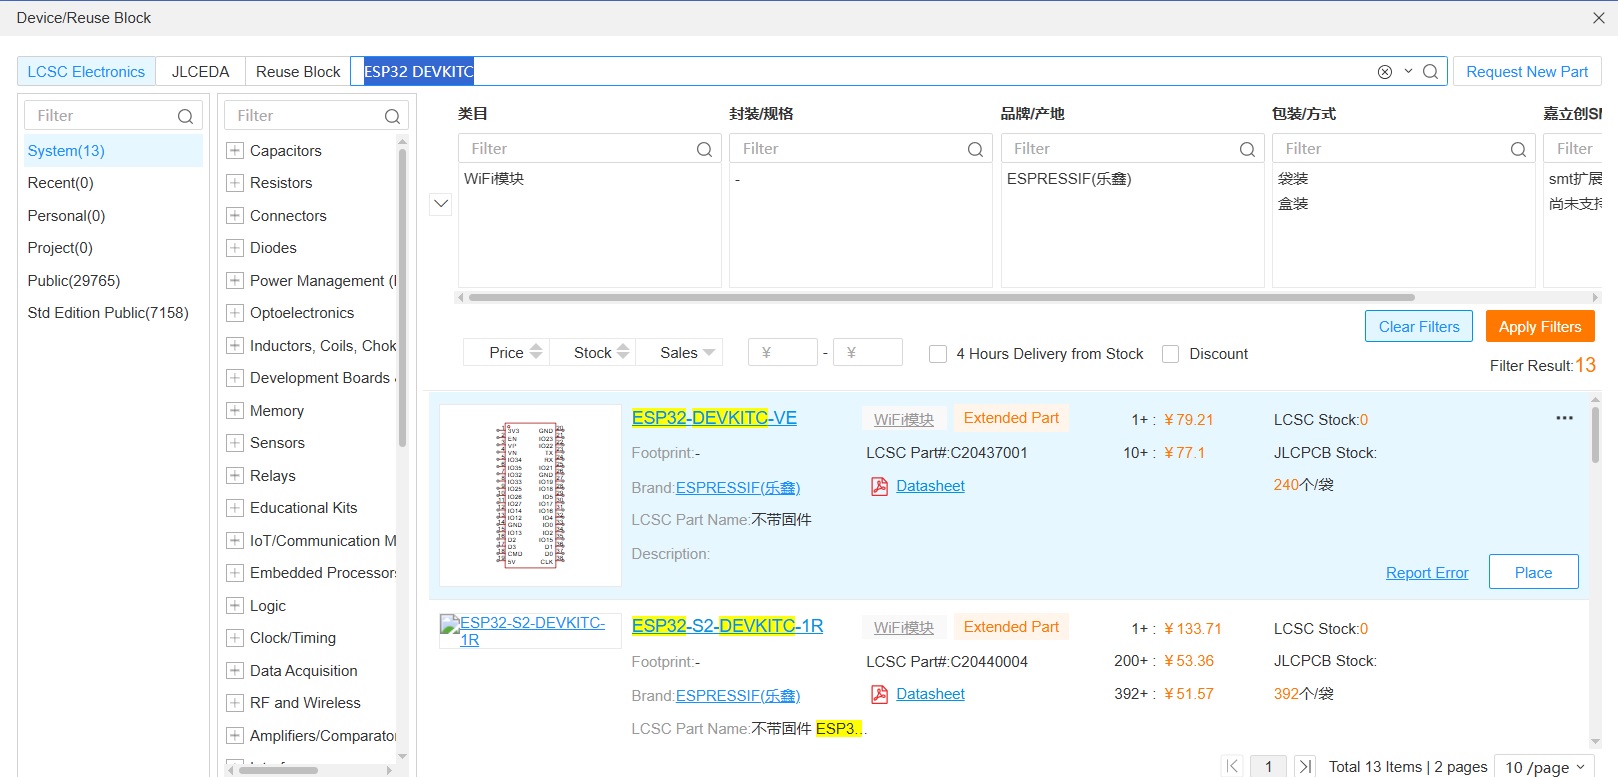
Task: Click search icon in the category tree filter
Action: pos(392,116)
